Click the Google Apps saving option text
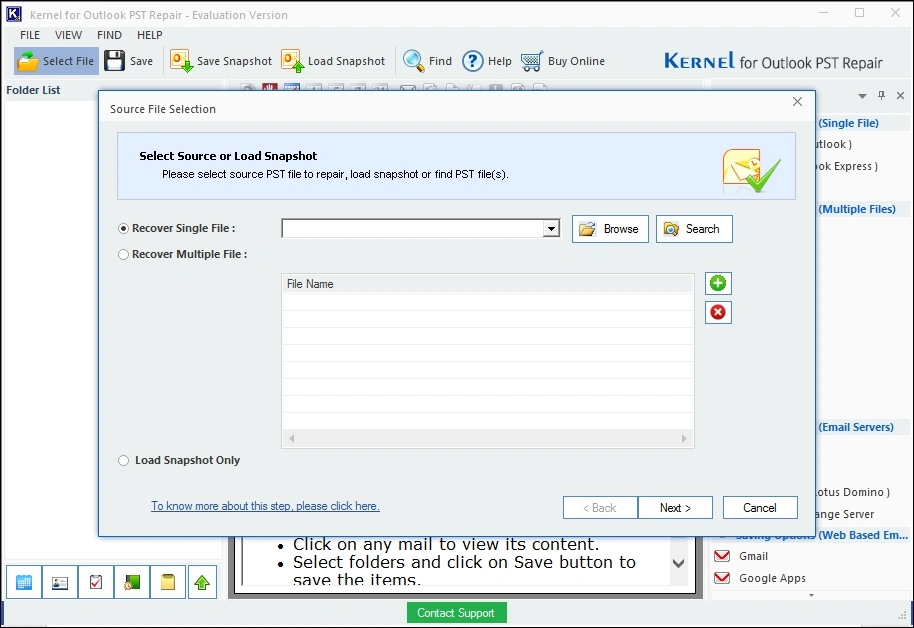Screen dimensions: 914x628 (772, 578)
